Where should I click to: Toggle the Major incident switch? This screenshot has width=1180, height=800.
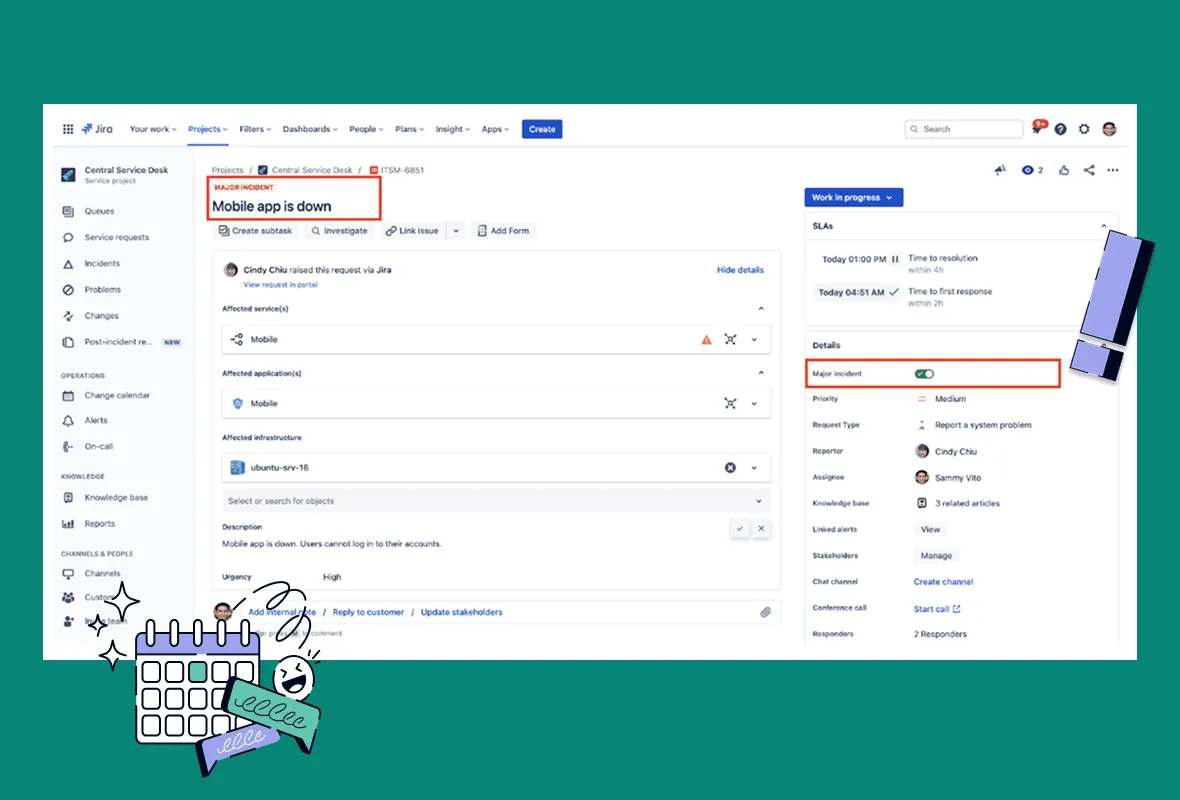click(x=924, y=374)
